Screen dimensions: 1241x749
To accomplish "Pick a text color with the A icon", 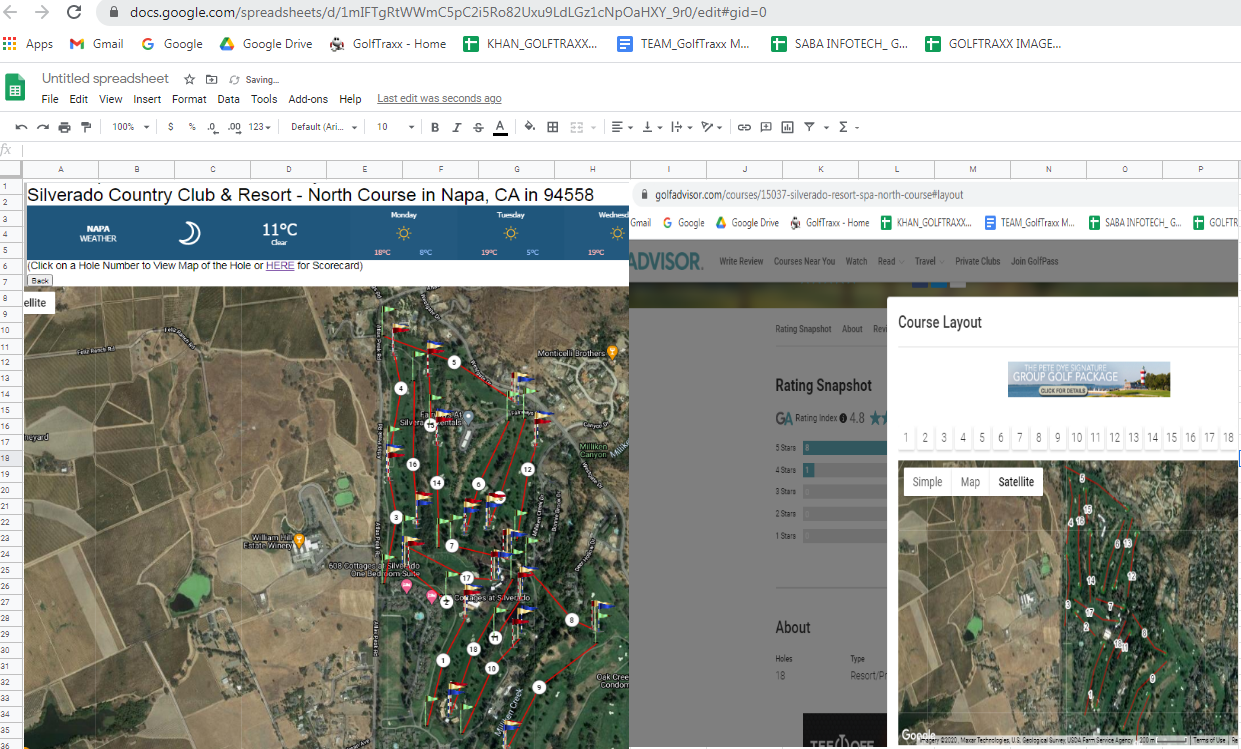I will coord(500,127).
